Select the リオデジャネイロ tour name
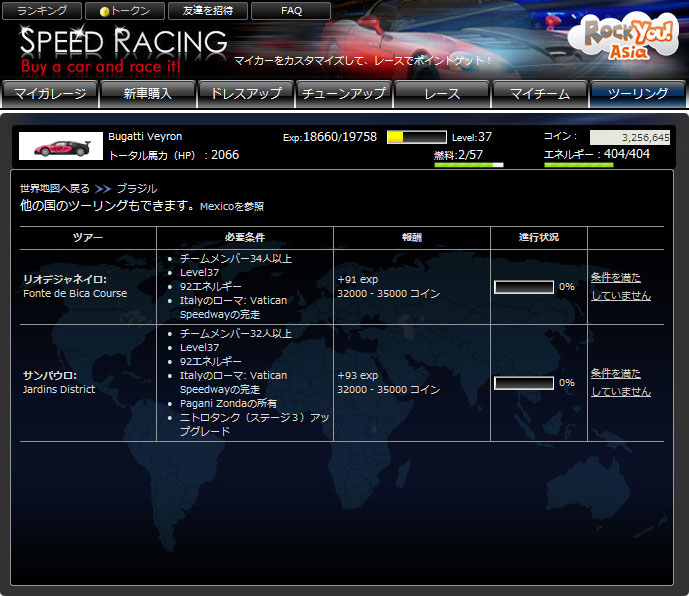 tap(65, 279)
